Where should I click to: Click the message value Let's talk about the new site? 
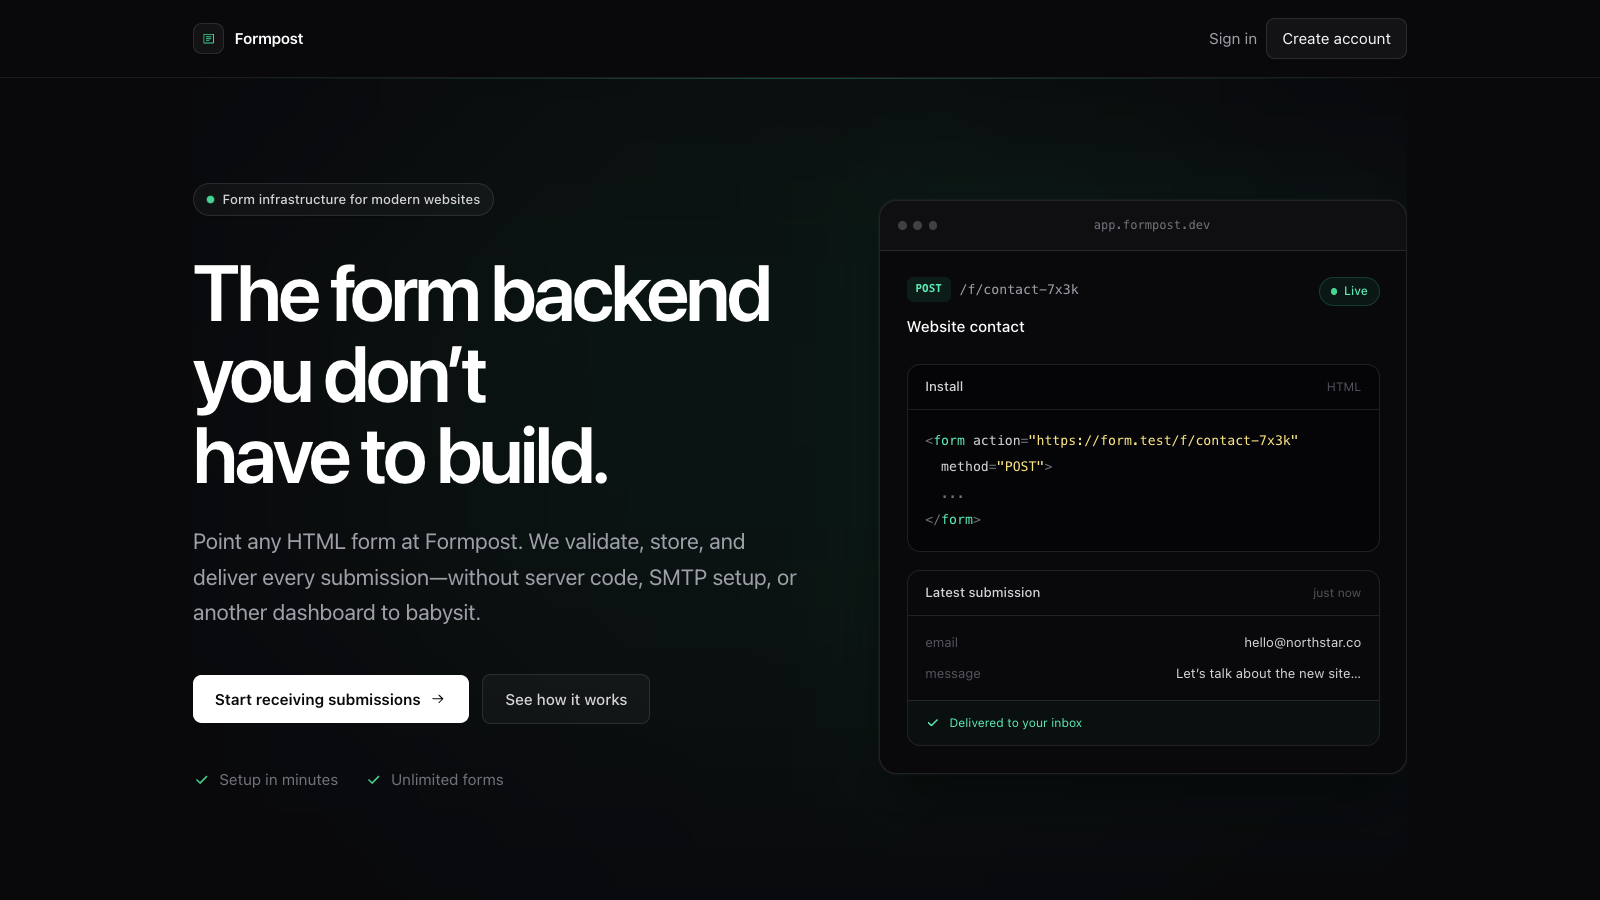click(1269, 674)
